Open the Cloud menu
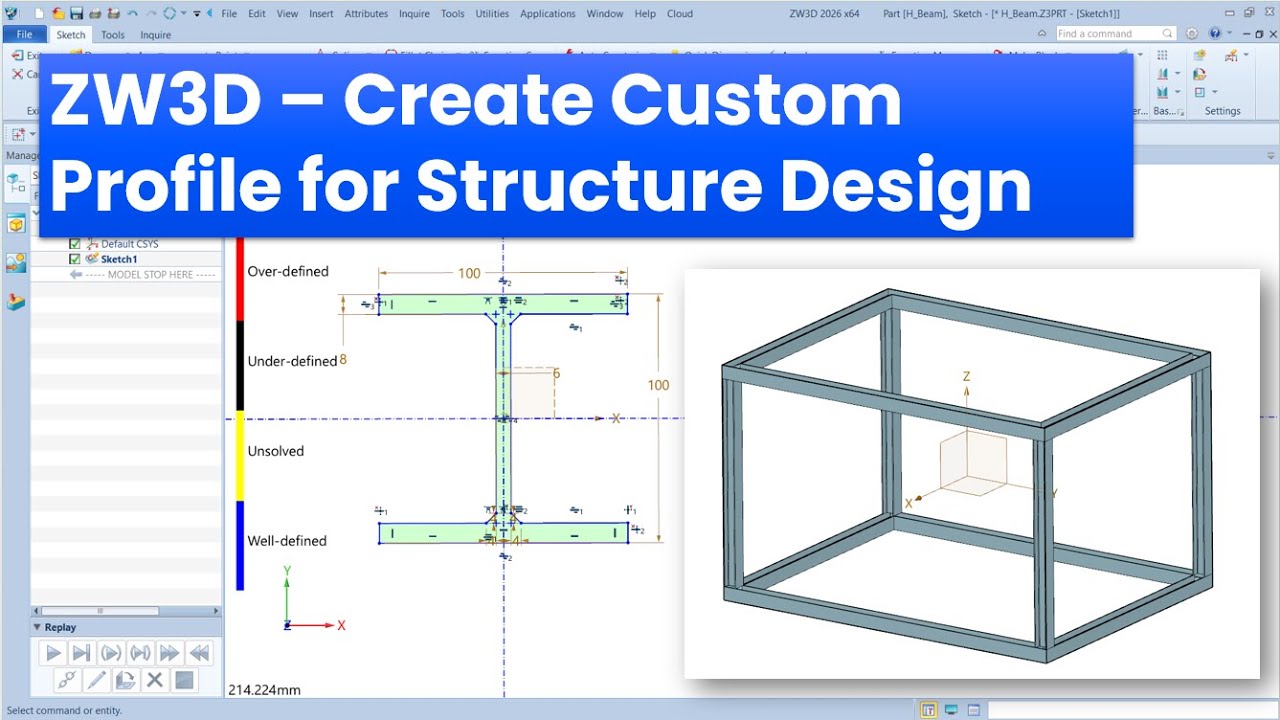Image resolution: width=1280 pixels, height=720 pixels. 680,14
